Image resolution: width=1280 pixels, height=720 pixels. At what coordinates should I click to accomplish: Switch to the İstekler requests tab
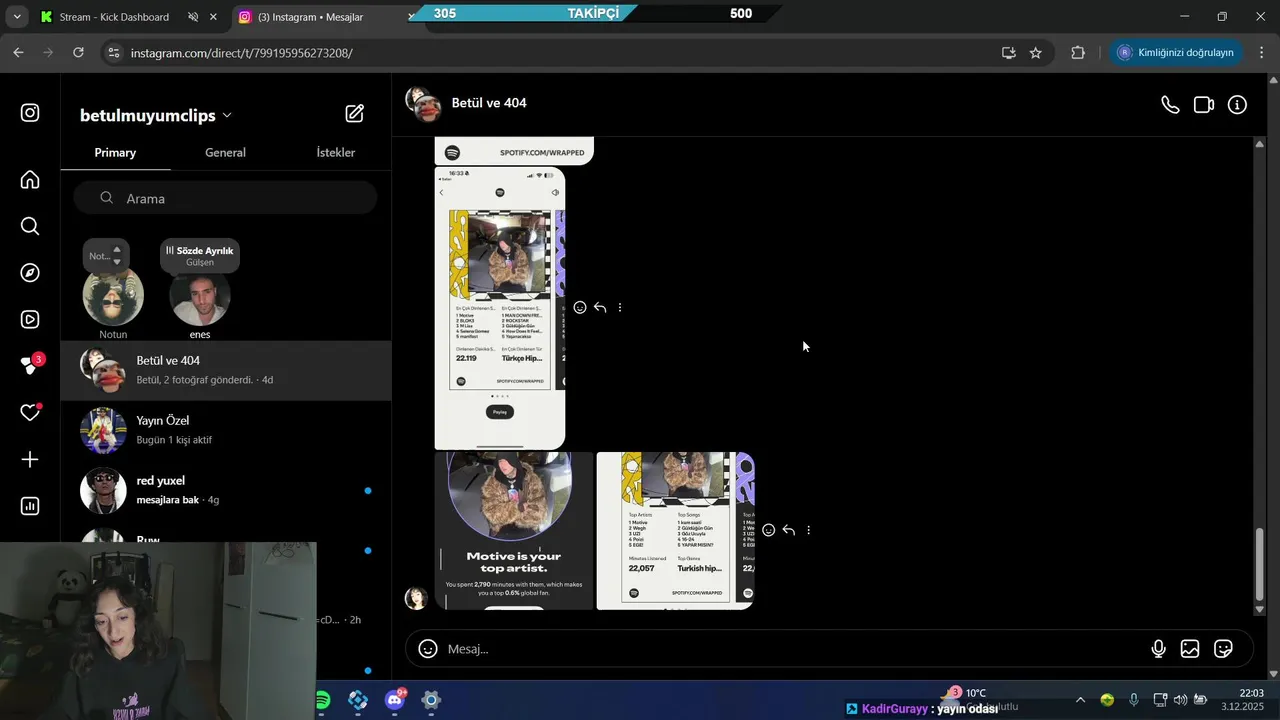(x=336, y=153)
